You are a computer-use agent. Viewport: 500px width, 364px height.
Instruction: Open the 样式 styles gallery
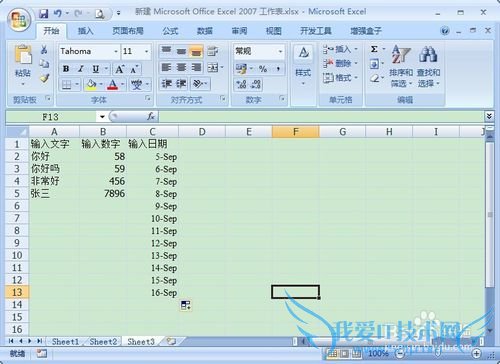coord(303,65)
